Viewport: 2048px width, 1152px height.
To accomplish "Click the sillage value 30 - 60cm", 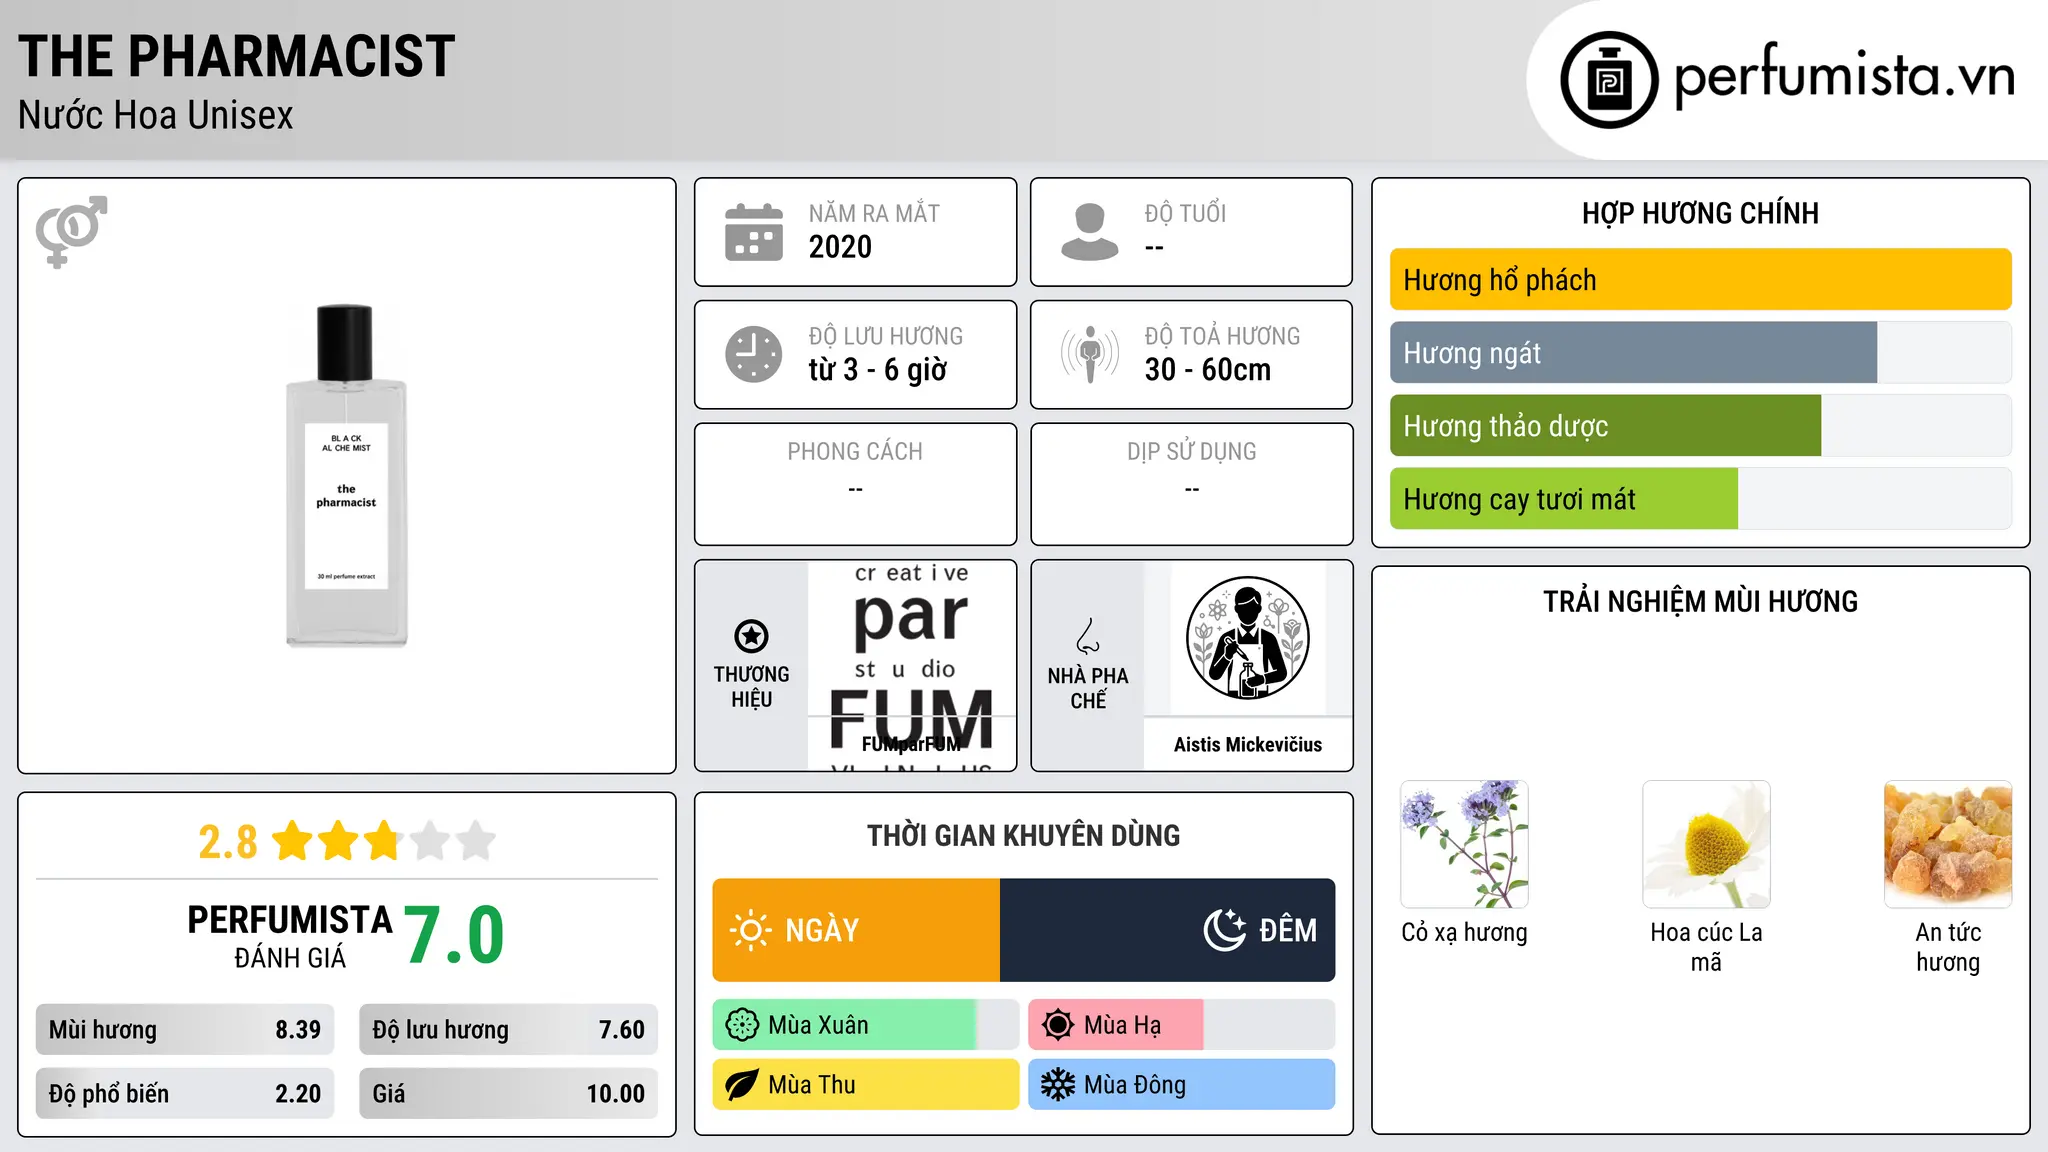I will (x=1208, y=370).
